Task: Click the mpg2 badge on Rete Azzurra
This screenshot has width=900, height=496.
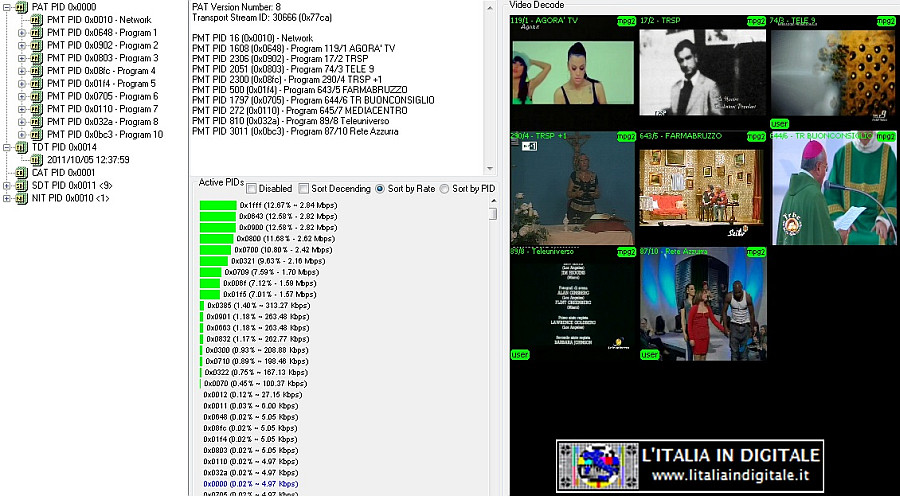Action: [756, 251]
